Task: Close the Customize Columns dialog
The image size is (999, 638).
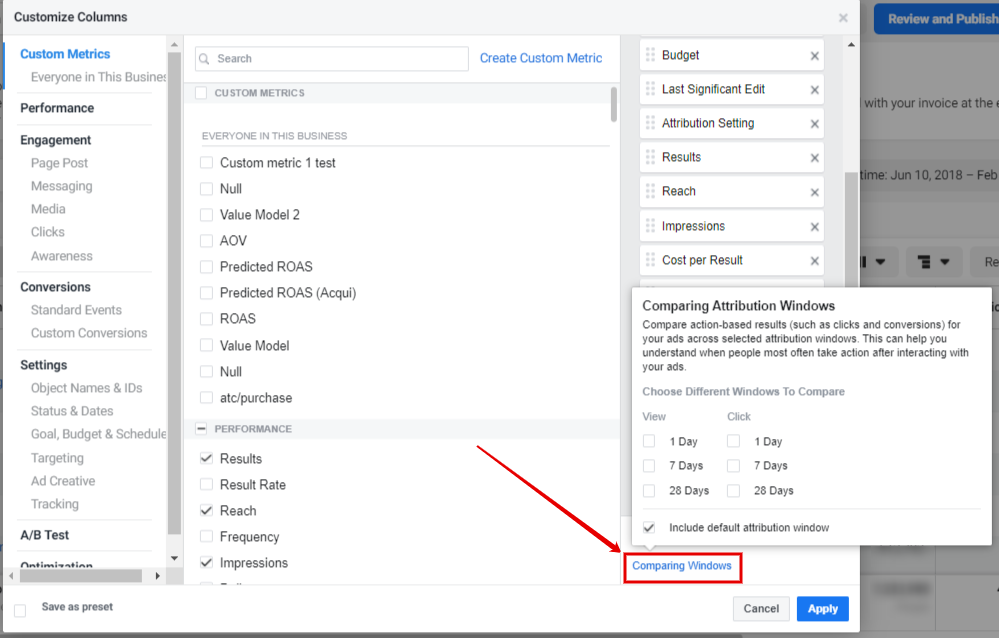Action: tap(843, 18)
